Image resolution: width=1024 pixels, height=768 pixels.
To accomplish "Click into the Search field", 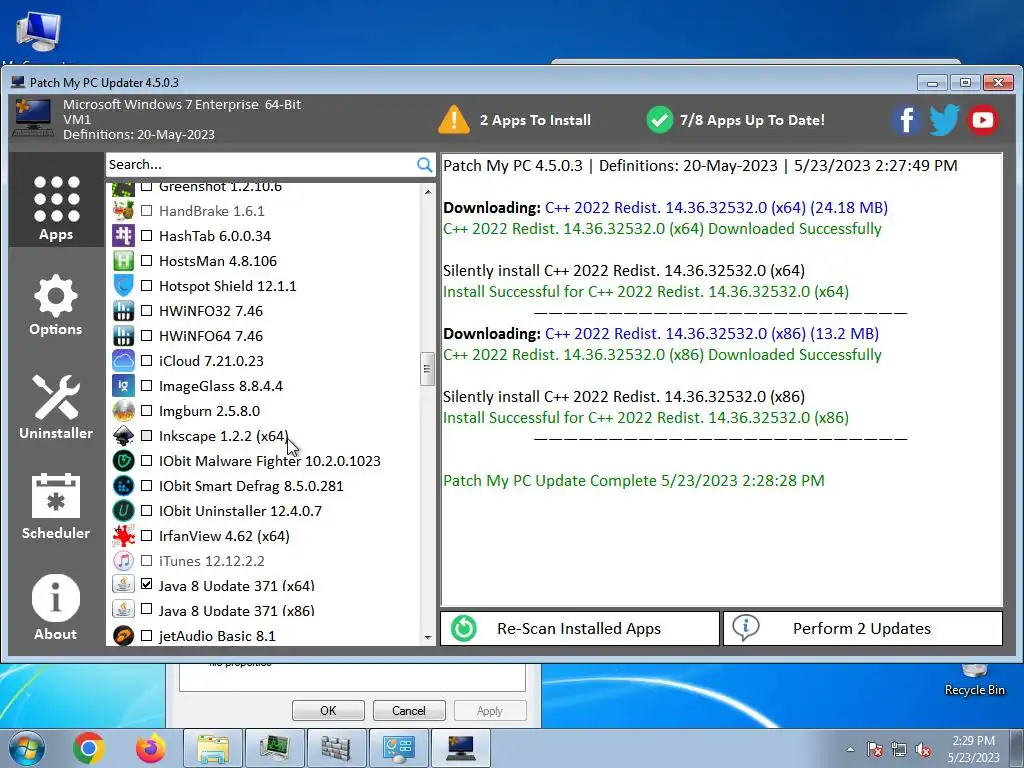I will click(x=261, y=165).
